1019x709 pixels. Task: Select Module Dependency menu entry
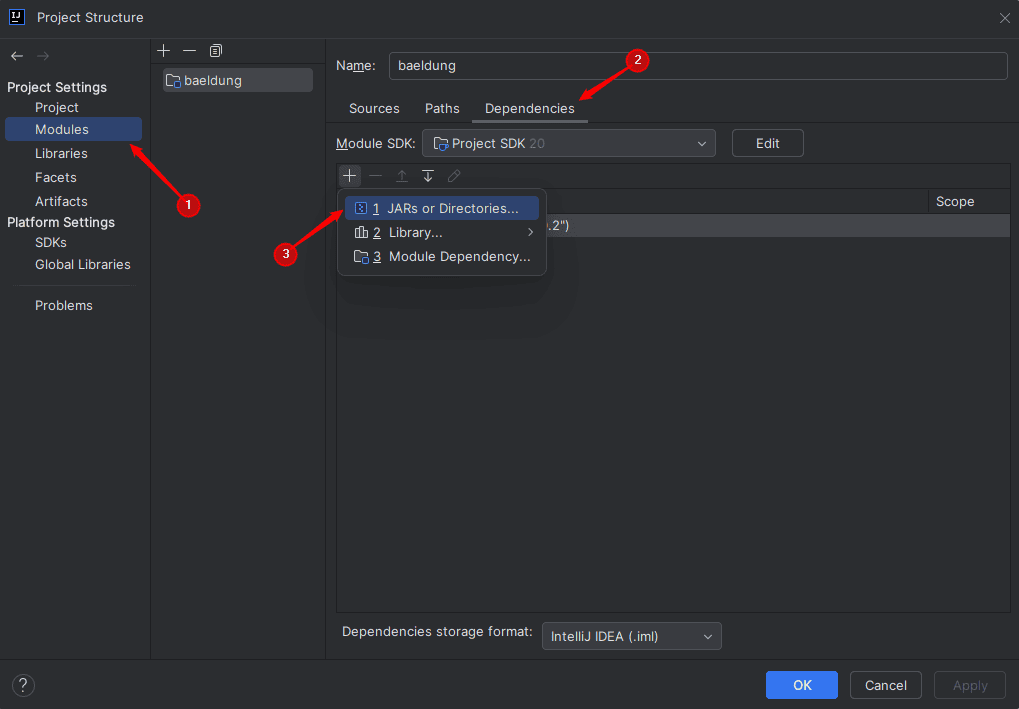442,256
